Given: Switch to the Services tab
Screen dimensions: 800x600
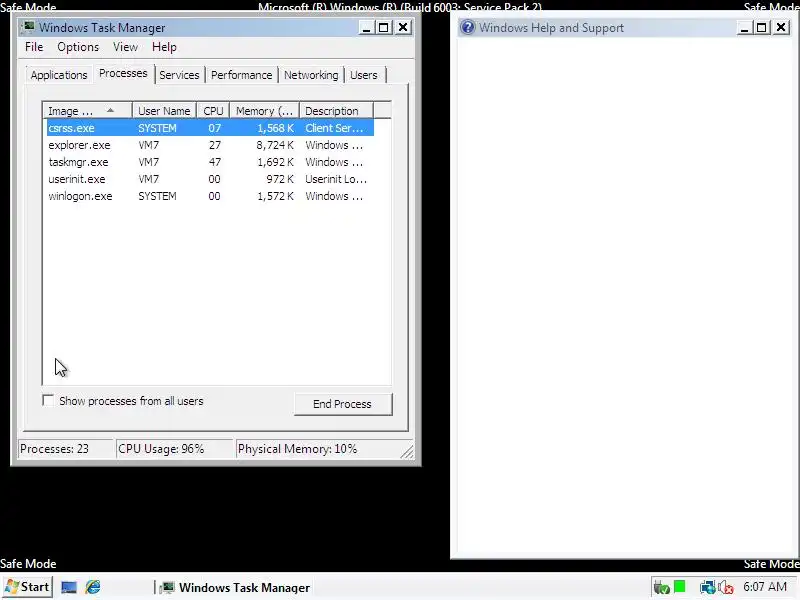Looking at the screenshot, I should click(x=179, y=75).
